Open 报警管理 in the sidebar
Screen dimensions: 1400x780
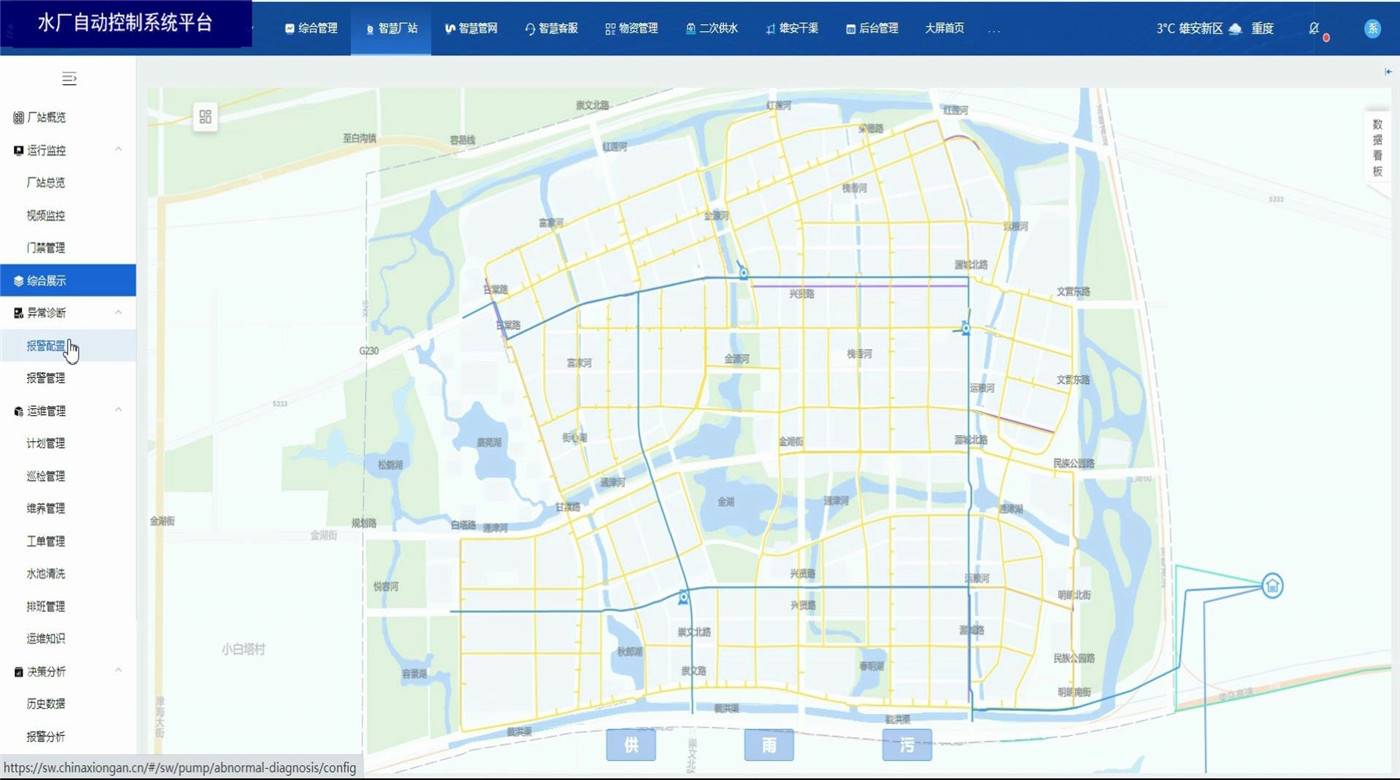[x=46, y=378]
